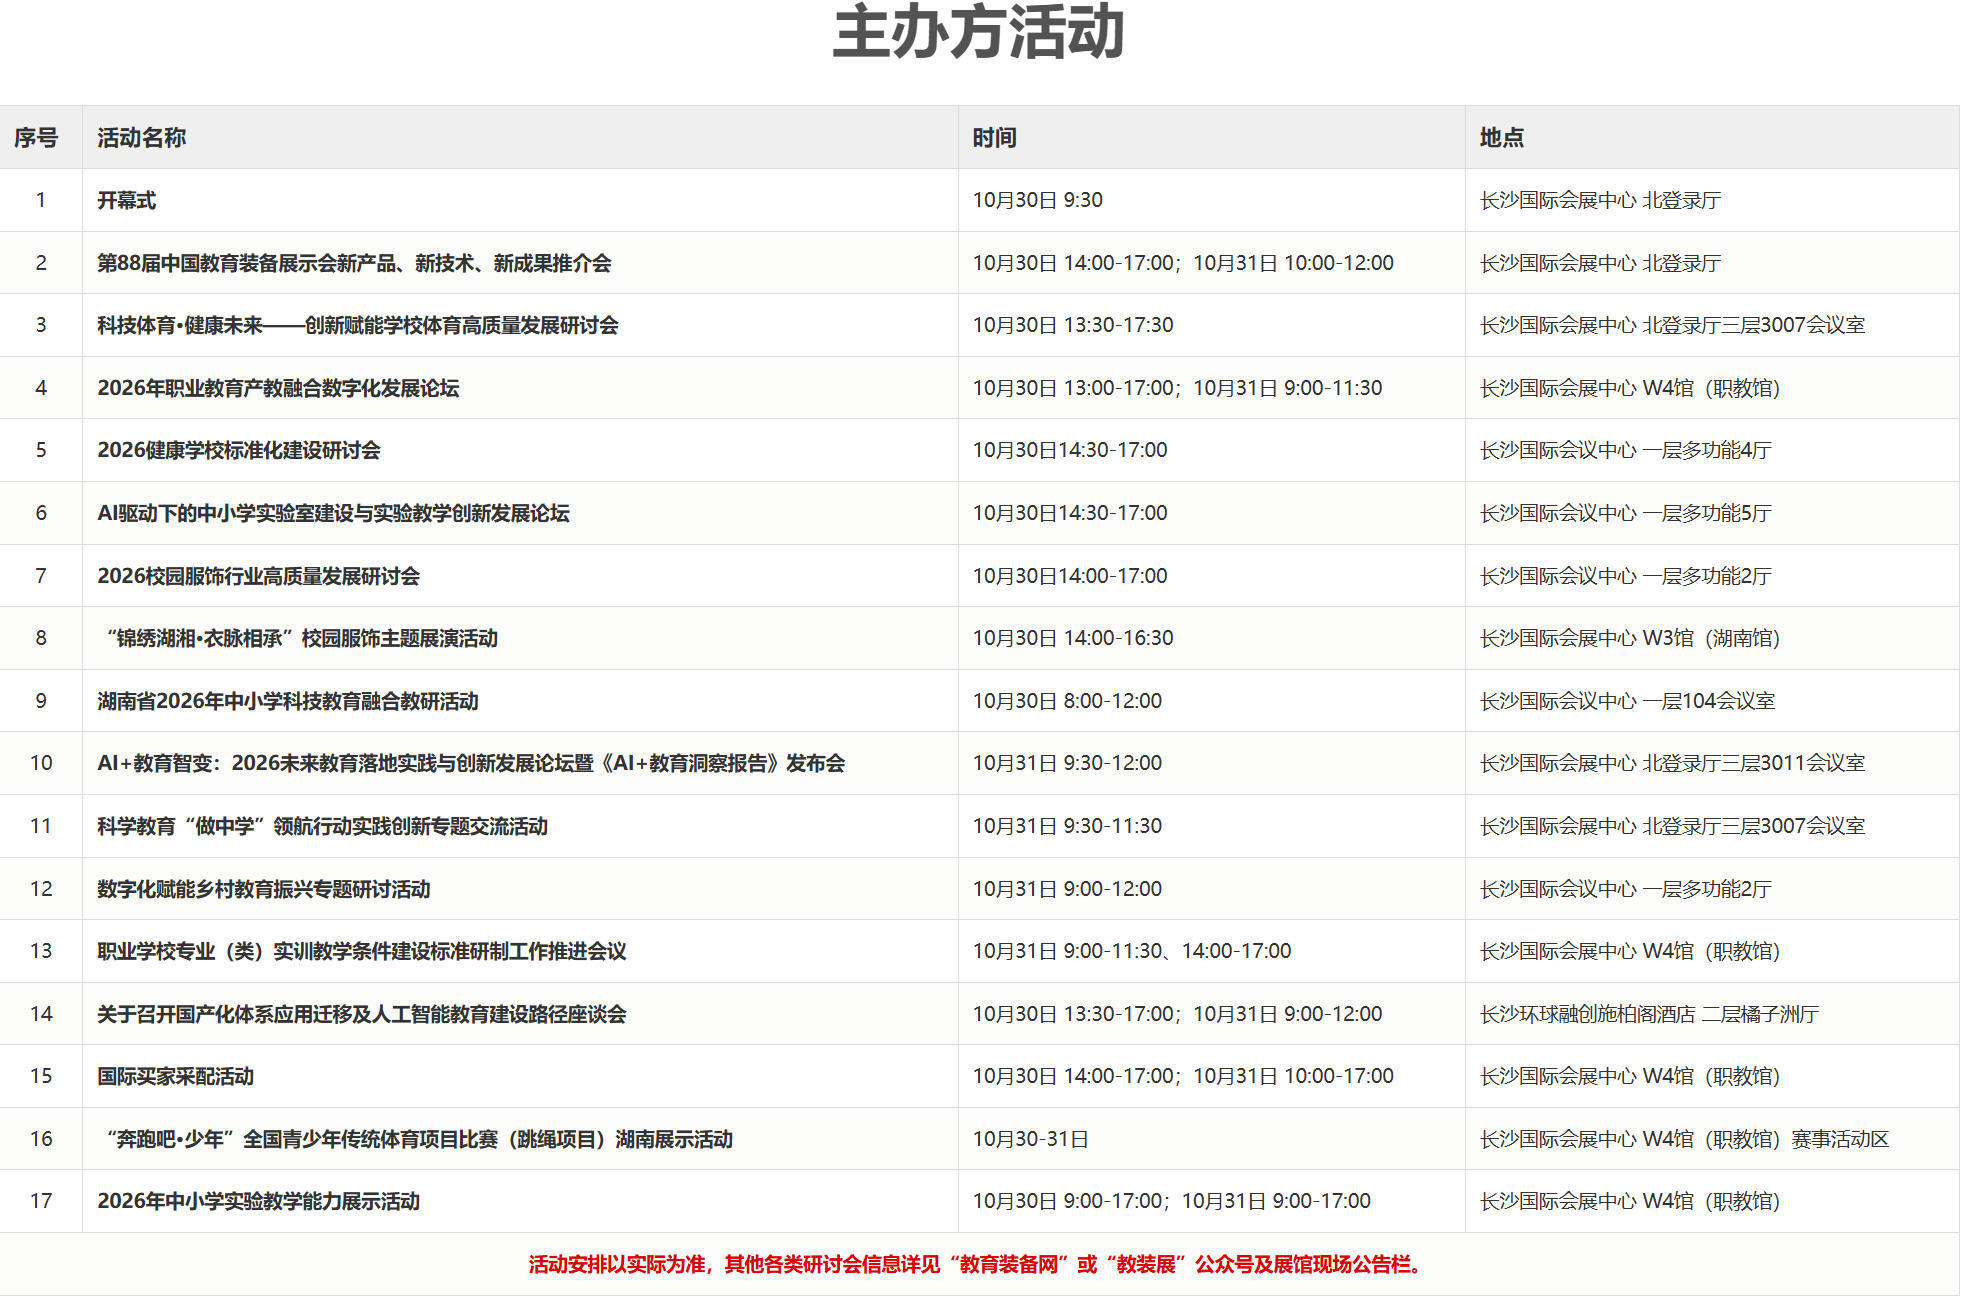Select 数字化赋能乡村教育振兴专题研讨活动
This screenshot has width=1962, height=1302.
point(263,889)
